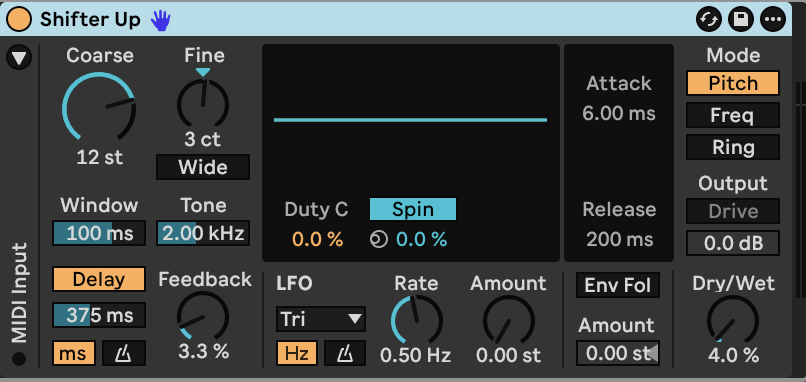Viewport: 806px width, 382px height.
Task: Click the 3 ct fine value text
Action: (x=203, y=139)
